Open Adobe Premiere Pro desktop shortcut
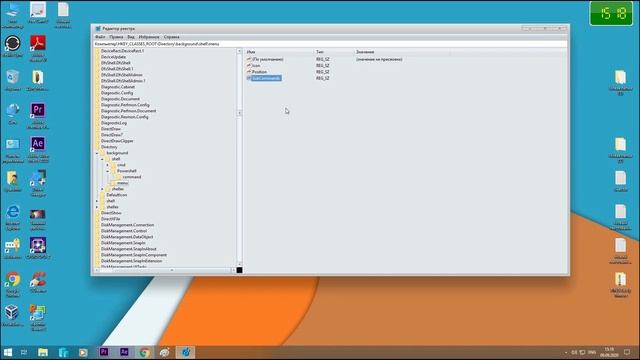Image resolution: width=640 pixels, height=360 pixels. point(38,115)
